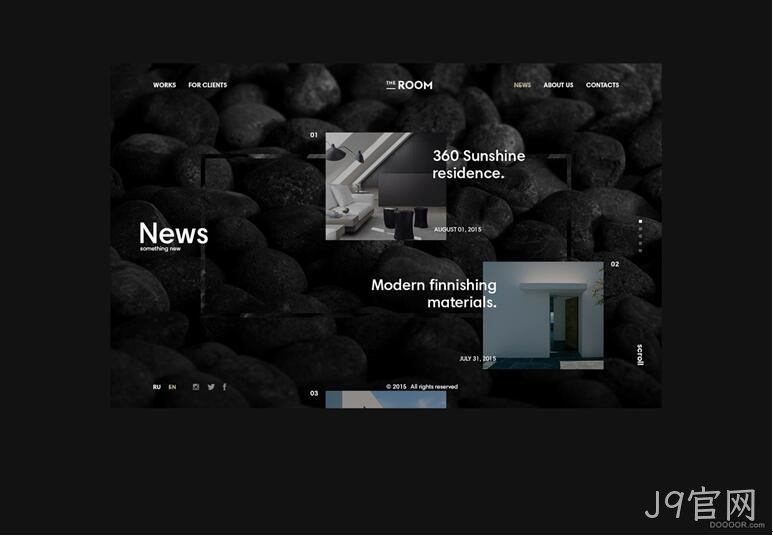Click the vertical scroll label

pyautogui.click(x=640, y=355)
